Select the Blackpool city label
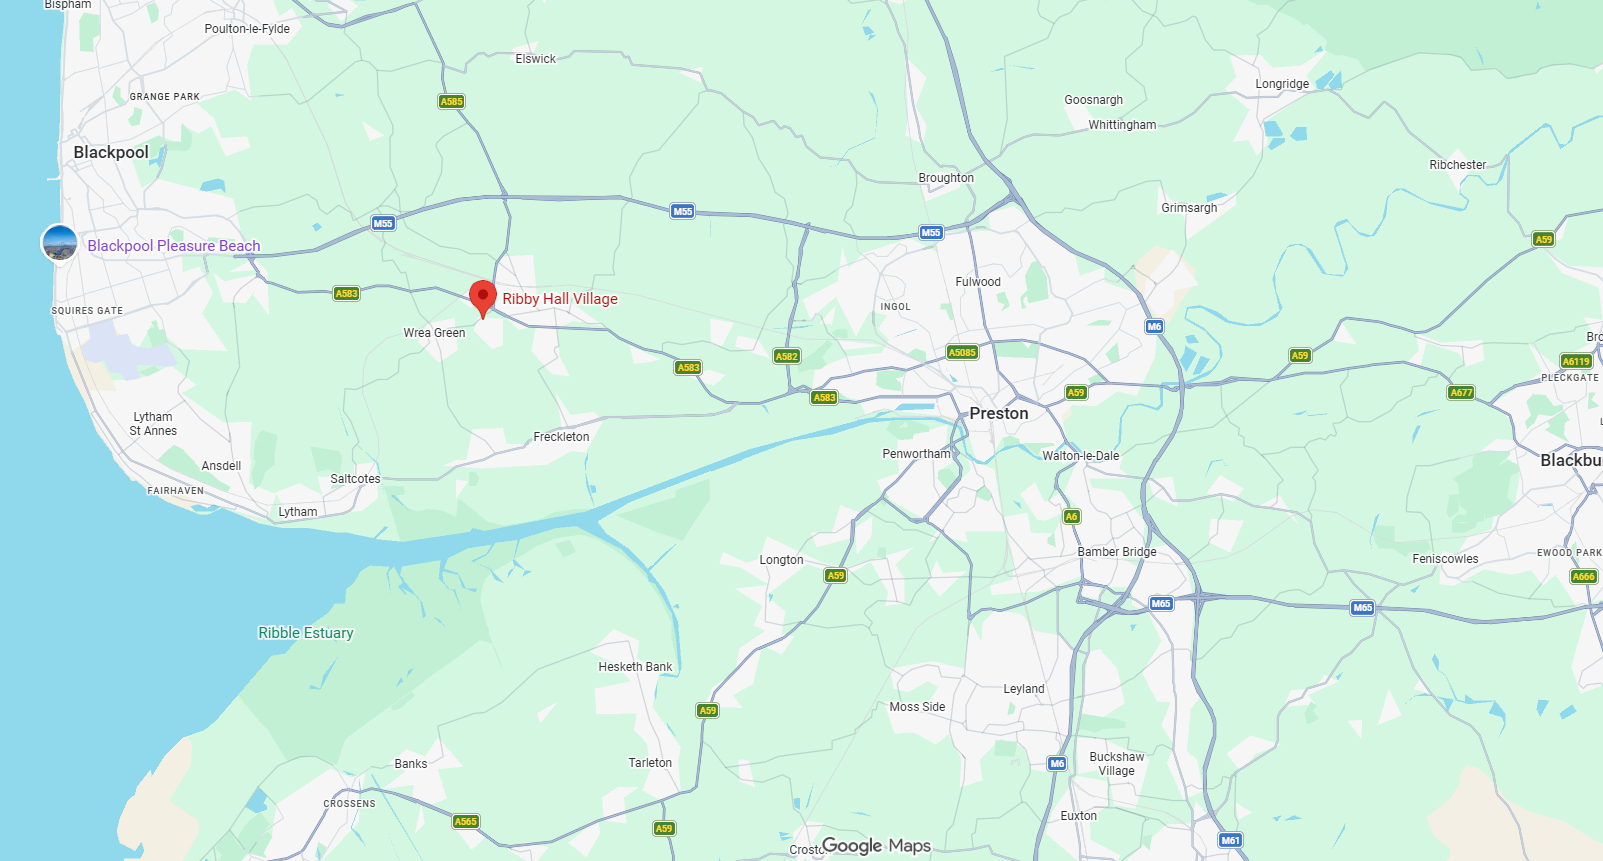 111,152
